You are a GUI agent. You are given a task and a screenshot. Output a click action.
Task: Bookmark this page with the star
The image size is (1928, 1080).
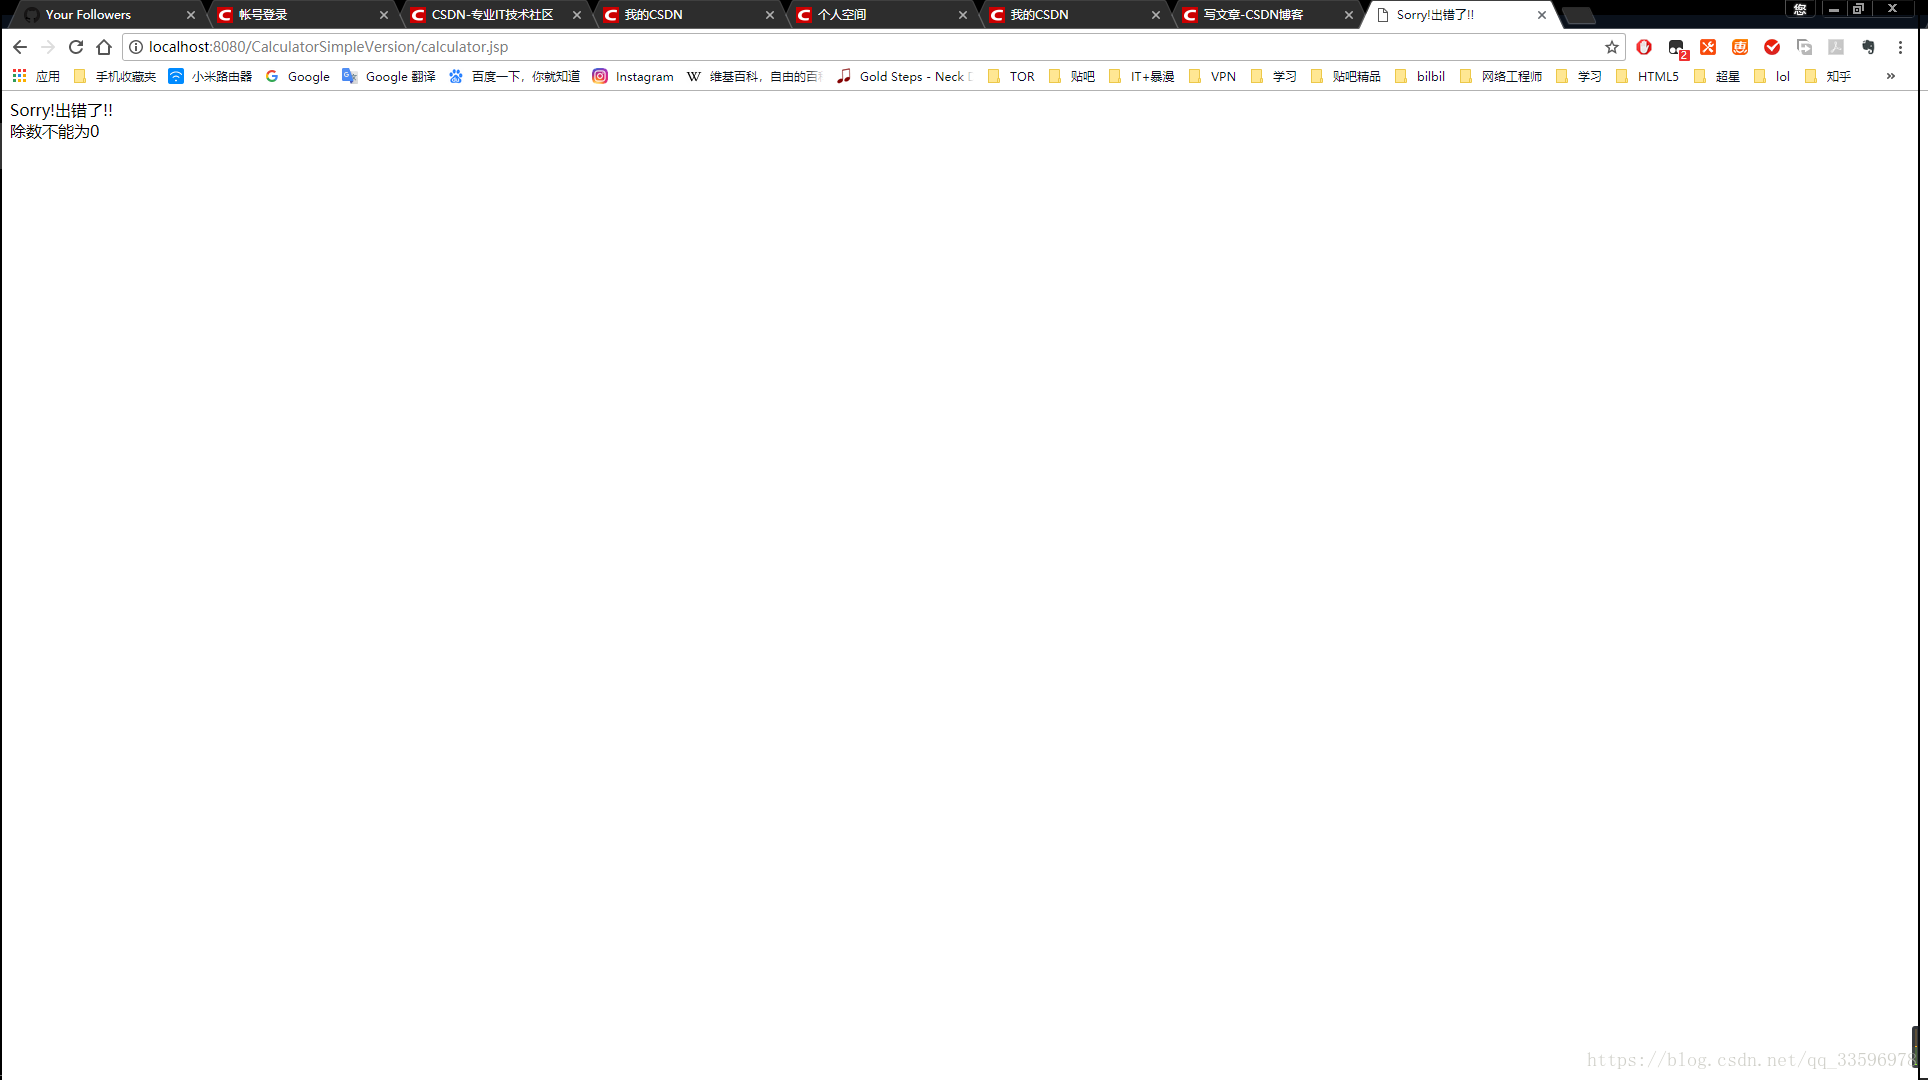click(x=1612, y=47)
